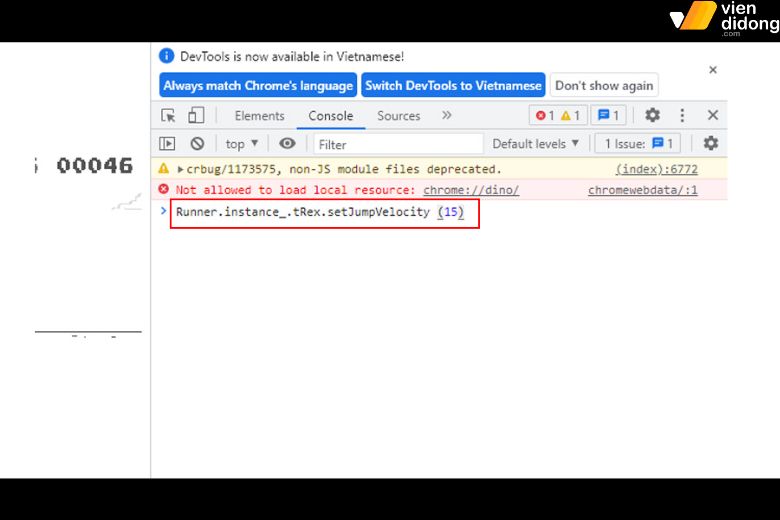Click the 'Not allowed to load local resource' text

(x=295, y=190)
